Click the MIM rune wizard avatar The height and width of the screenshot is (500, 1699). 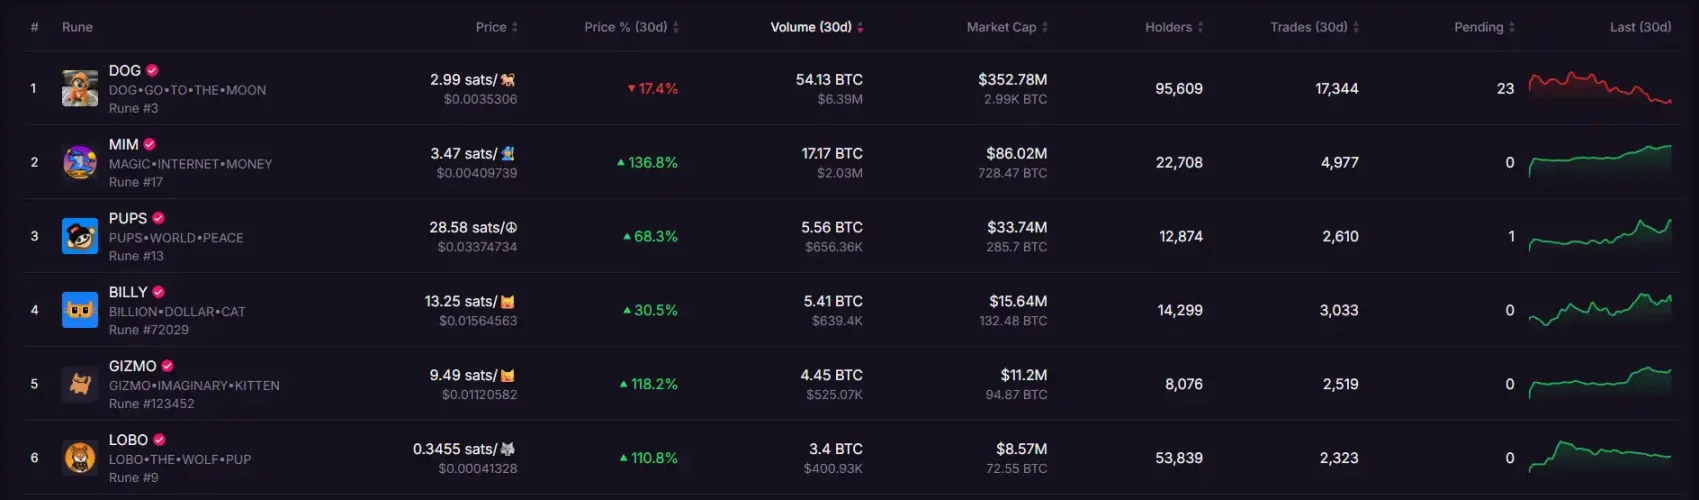(80, 162)
